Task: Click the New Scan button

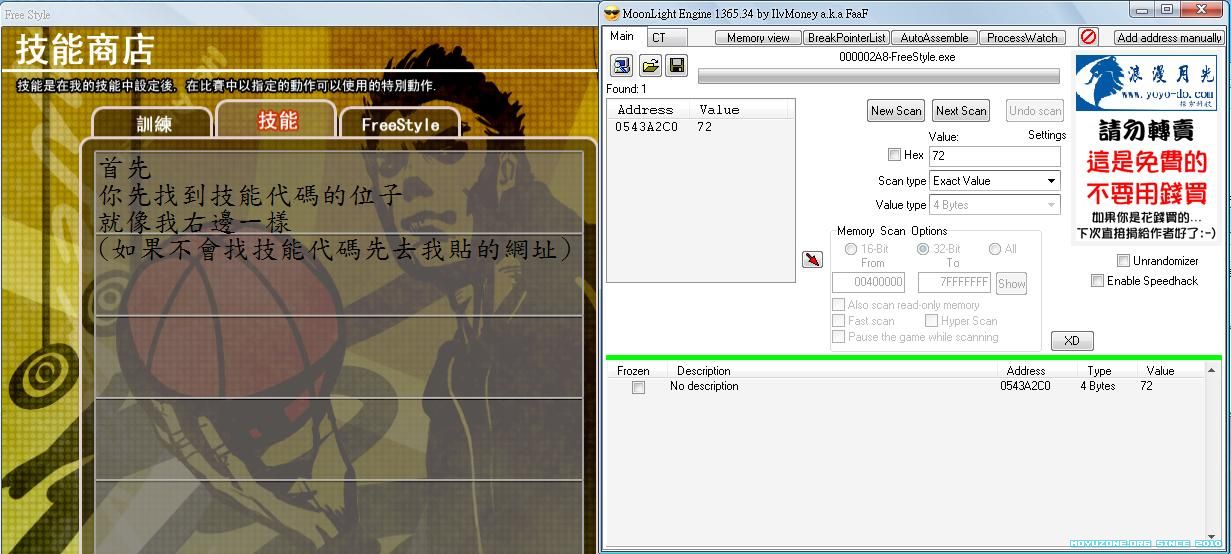Action: click(x=896, y=111)
